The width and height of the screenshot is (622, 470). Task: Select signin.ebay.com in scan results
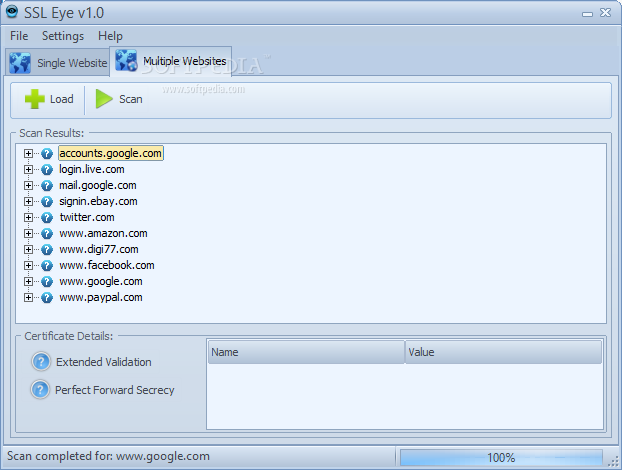pyautogui.click(x=98, y=201)
